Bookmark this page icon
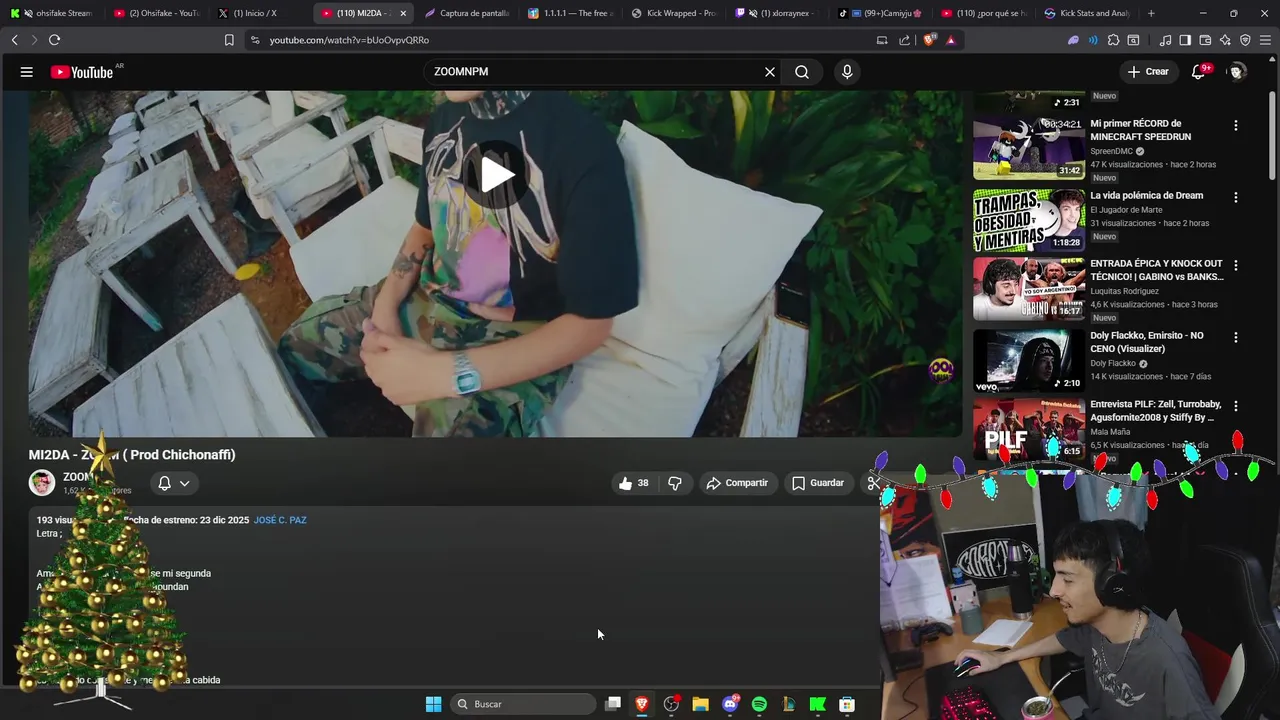The height and width of the screenshot is (720, 1280). [x=229, y=40]
